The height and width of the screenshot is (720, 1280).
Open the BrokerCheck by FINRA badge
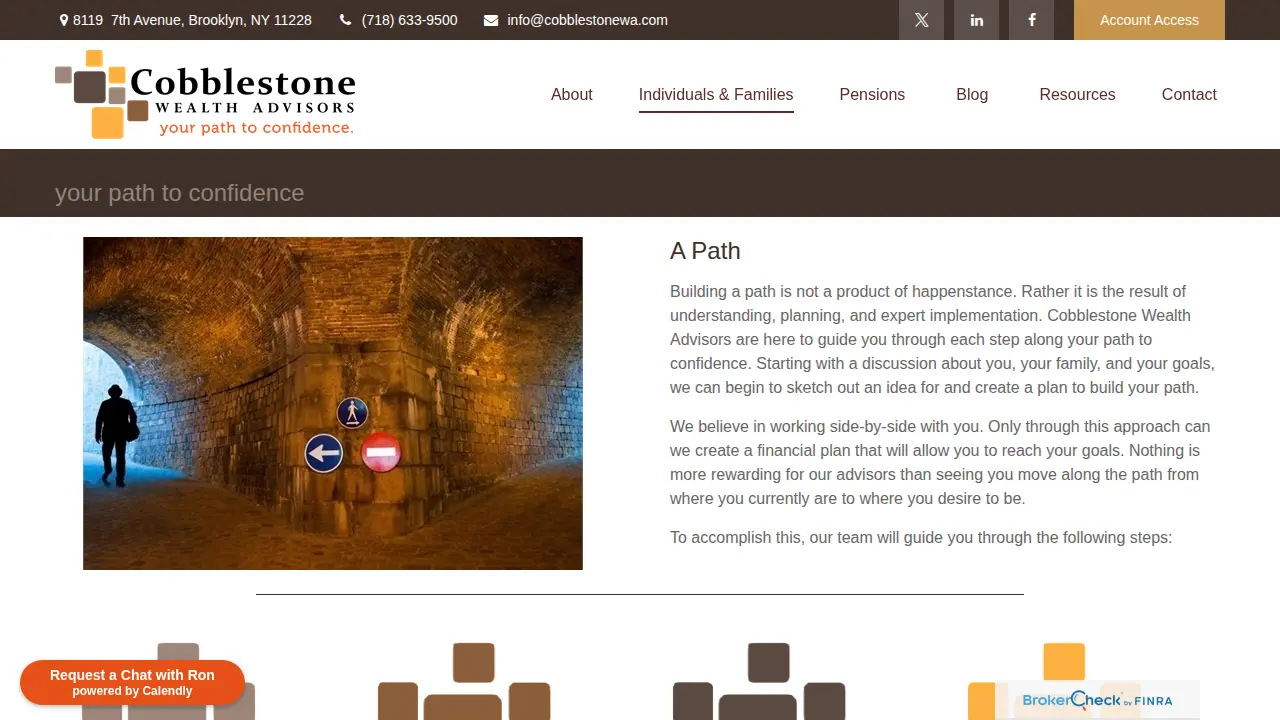point(1097,700)
